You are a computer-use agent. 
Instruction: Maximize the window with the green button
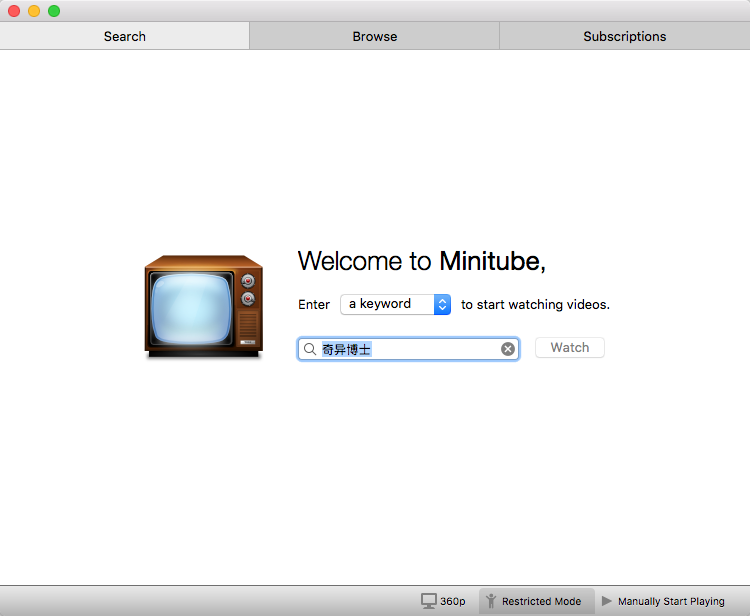click(54, 11)
